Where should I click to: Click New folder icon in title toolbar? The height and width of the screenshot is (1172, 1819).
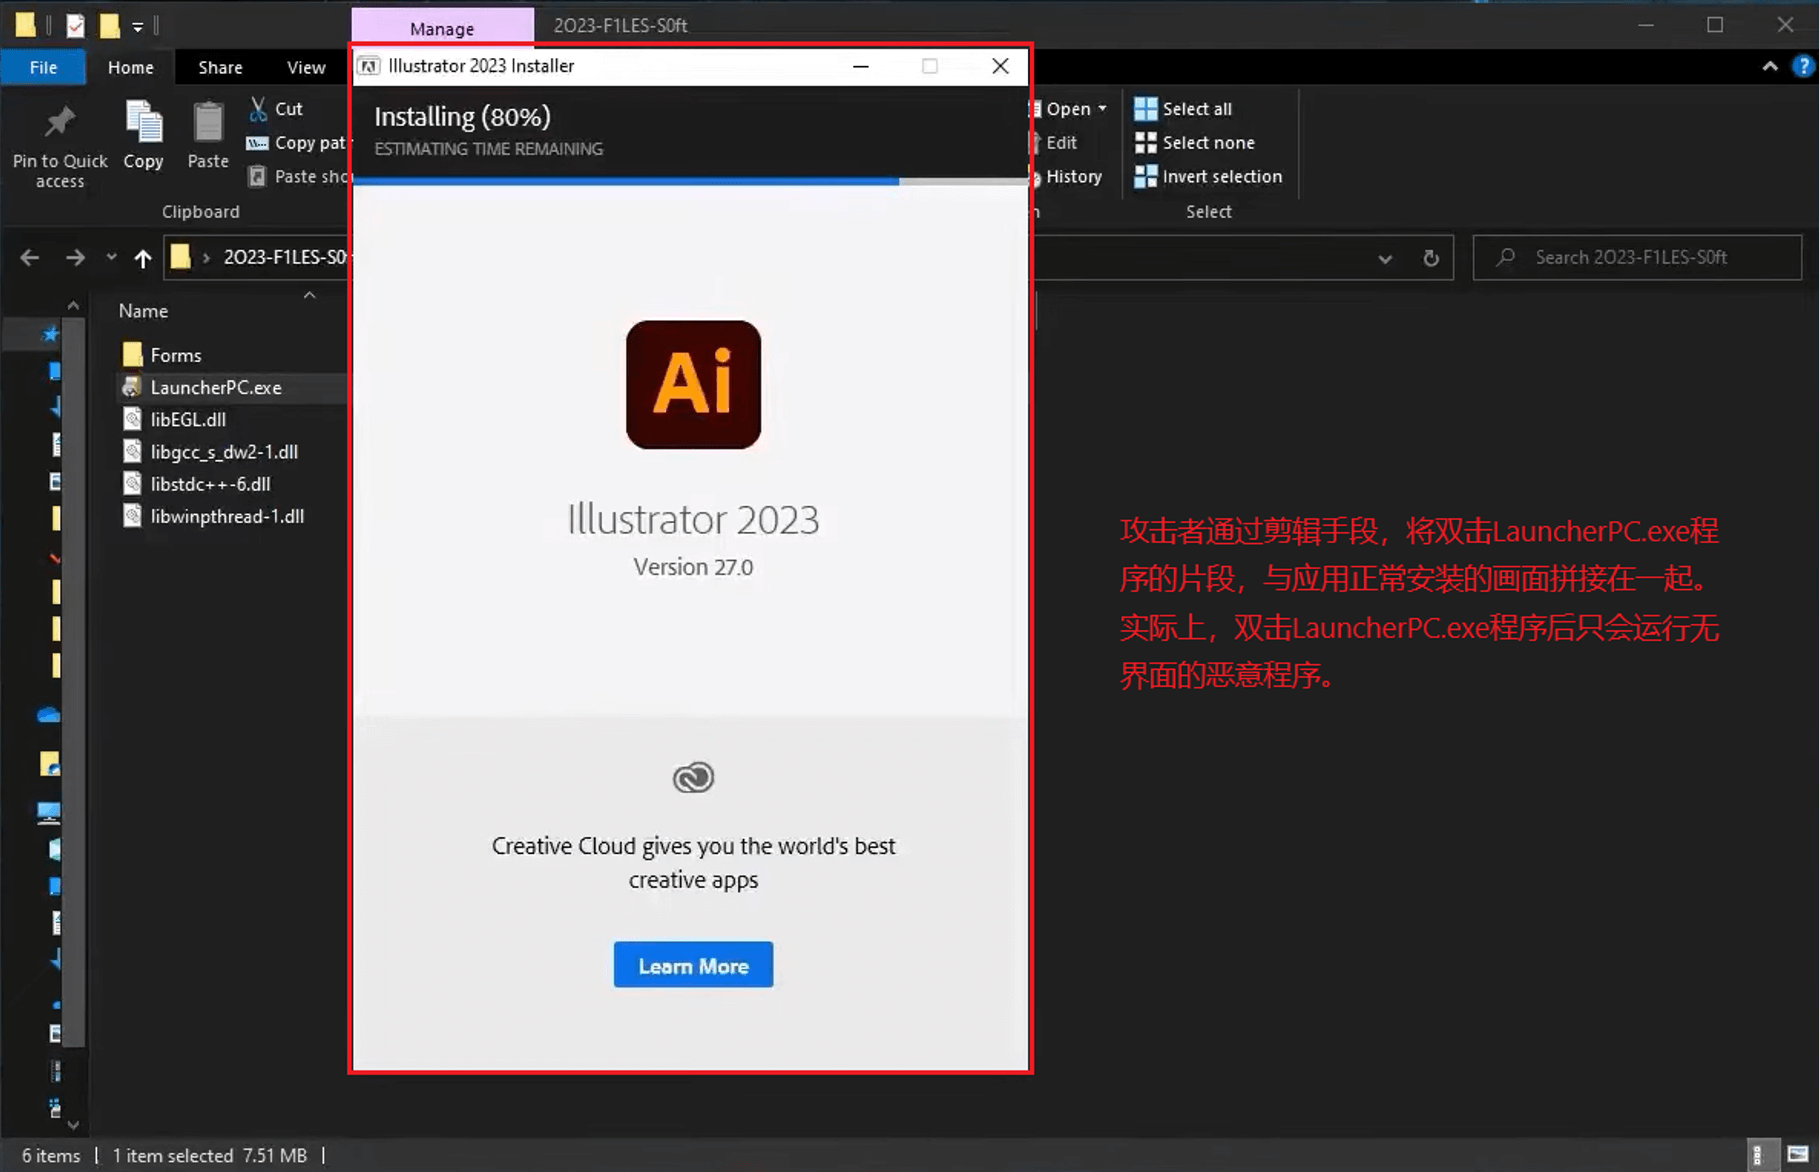(x=109, y=26)
